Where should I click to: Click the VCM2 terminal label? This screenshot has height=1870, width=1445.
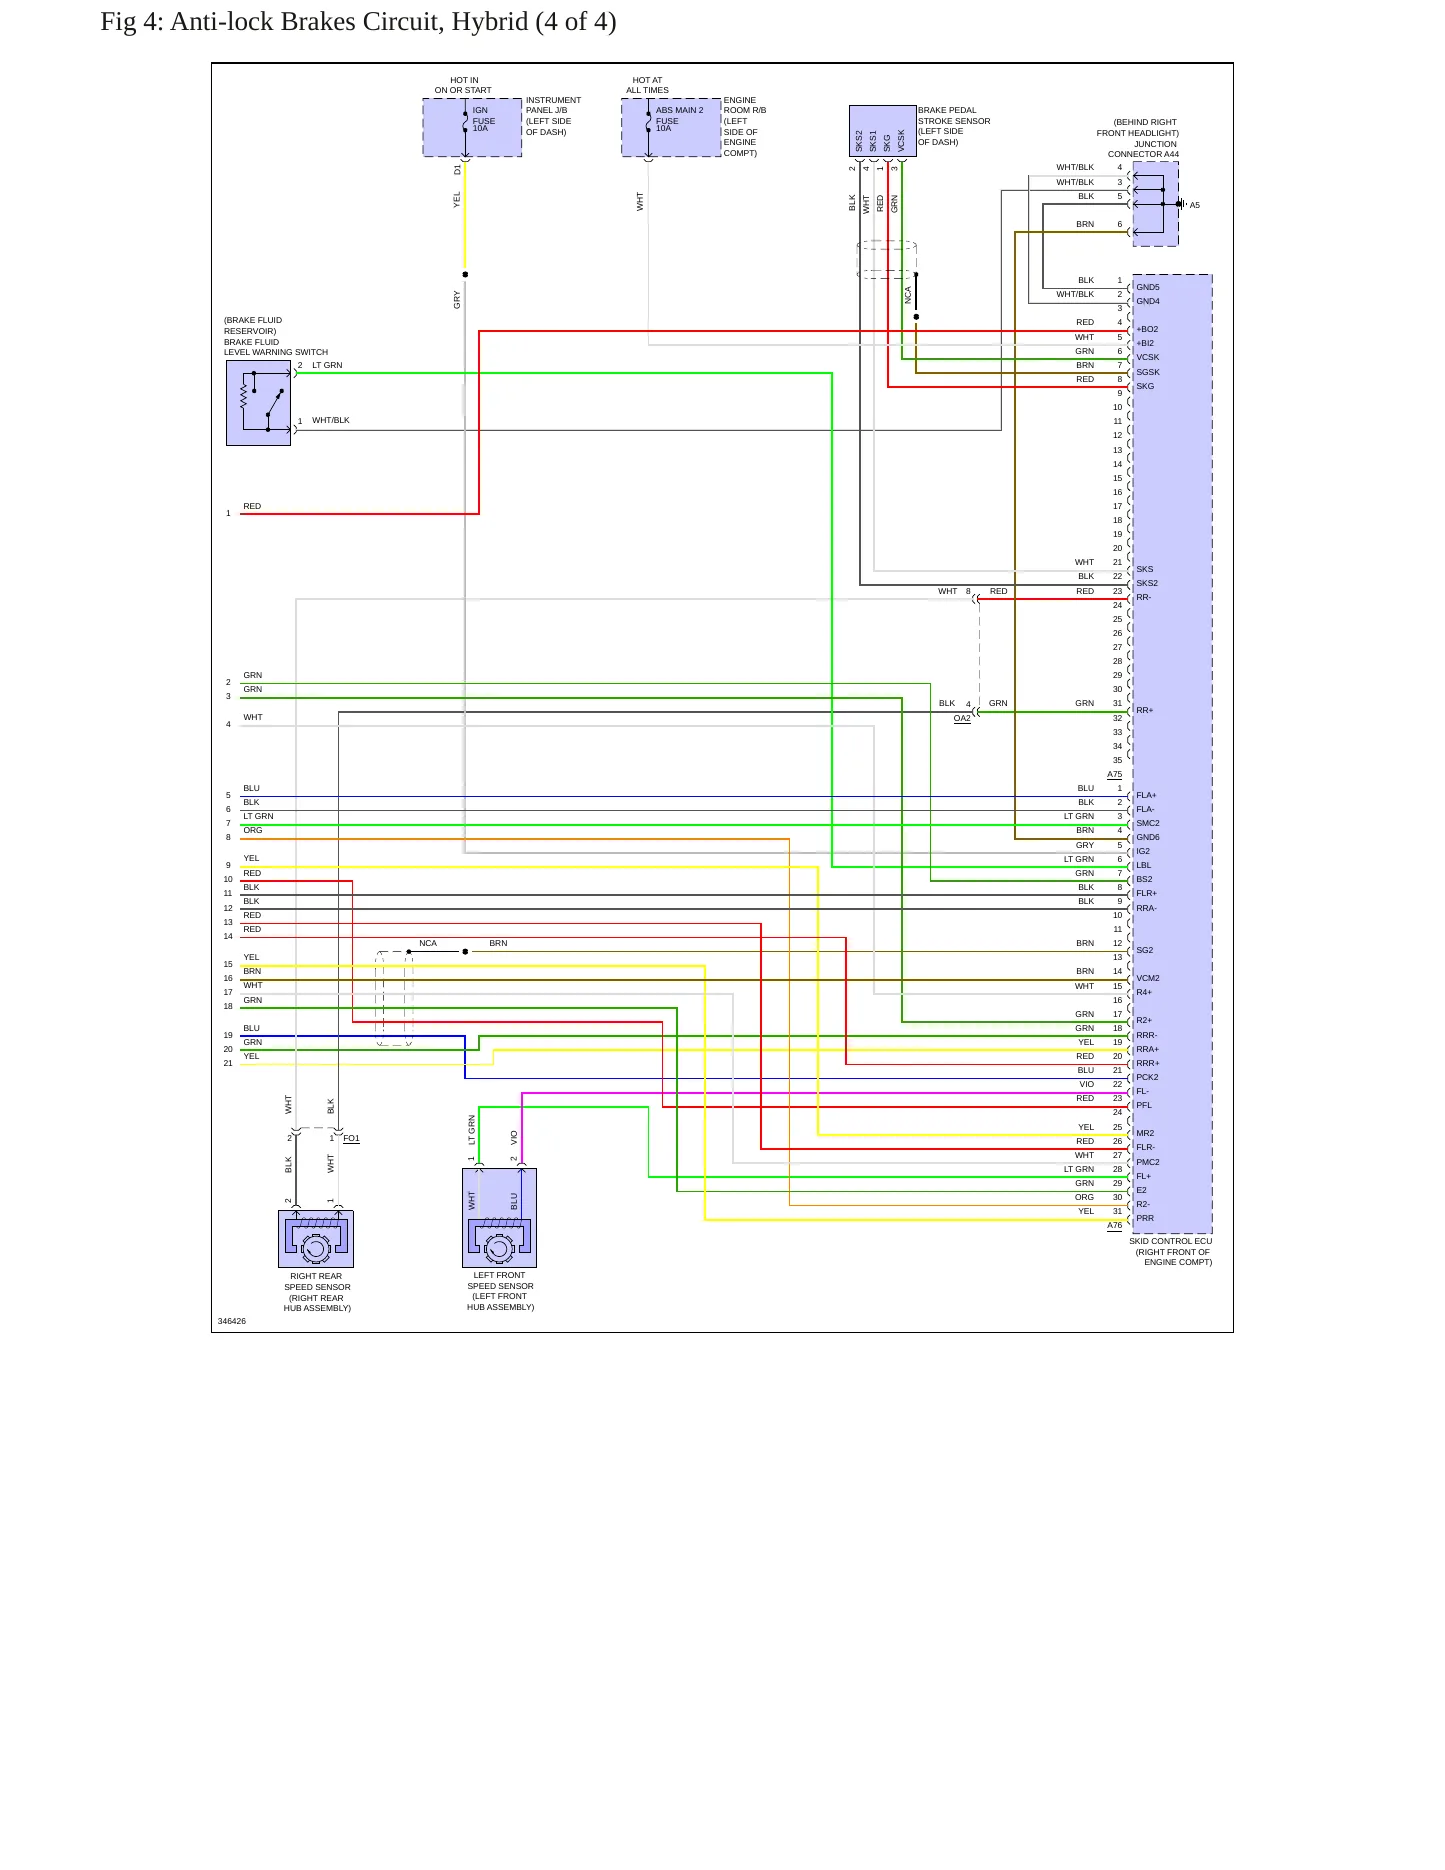pos(1148,978)
